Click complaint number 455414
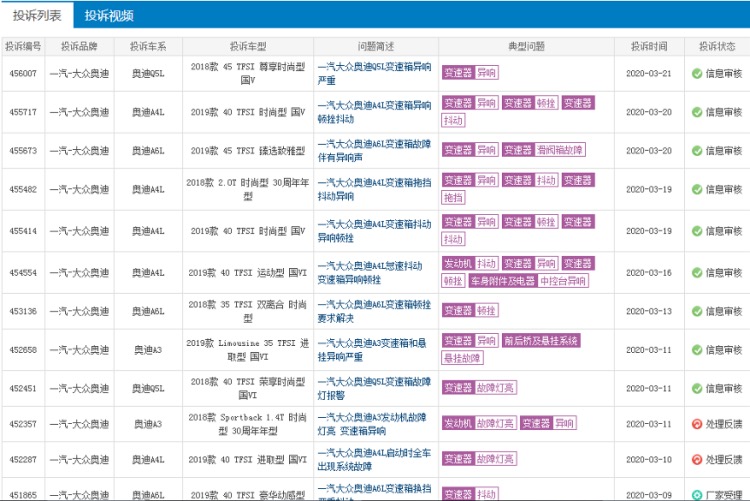The width and height of the screenshot is (750, 501). (x=24, y=231)
